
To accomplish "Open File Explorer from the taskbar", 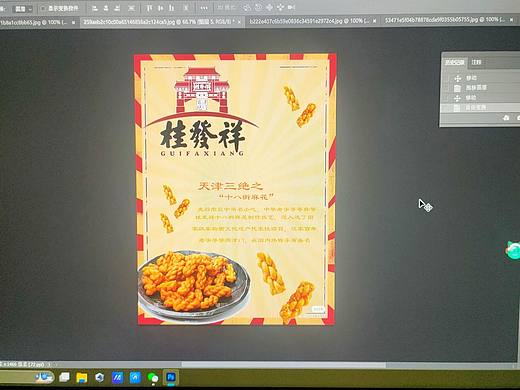I will tap(81, 377).
